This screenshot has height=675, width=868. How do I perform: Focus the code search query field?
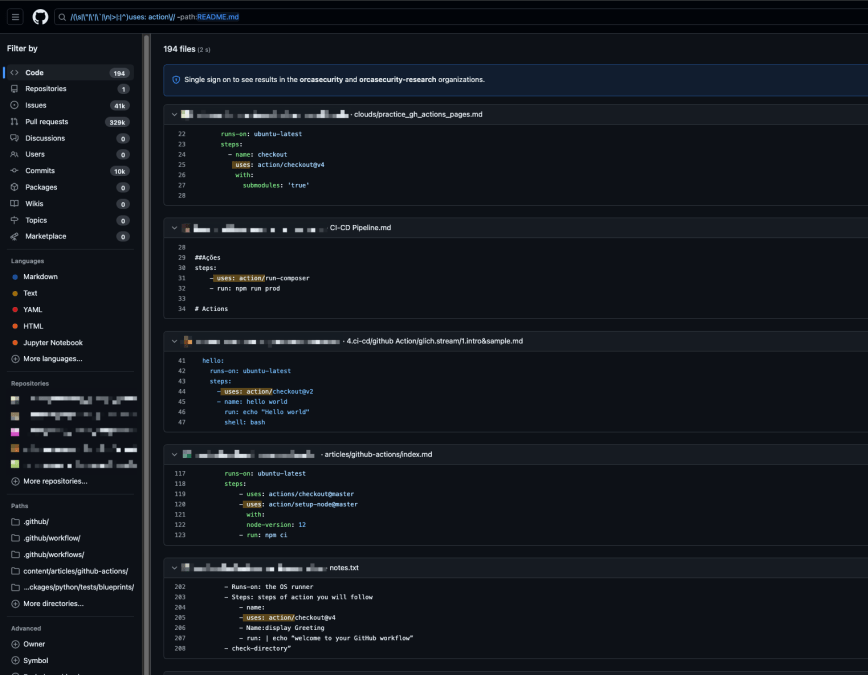coord(462,17)
